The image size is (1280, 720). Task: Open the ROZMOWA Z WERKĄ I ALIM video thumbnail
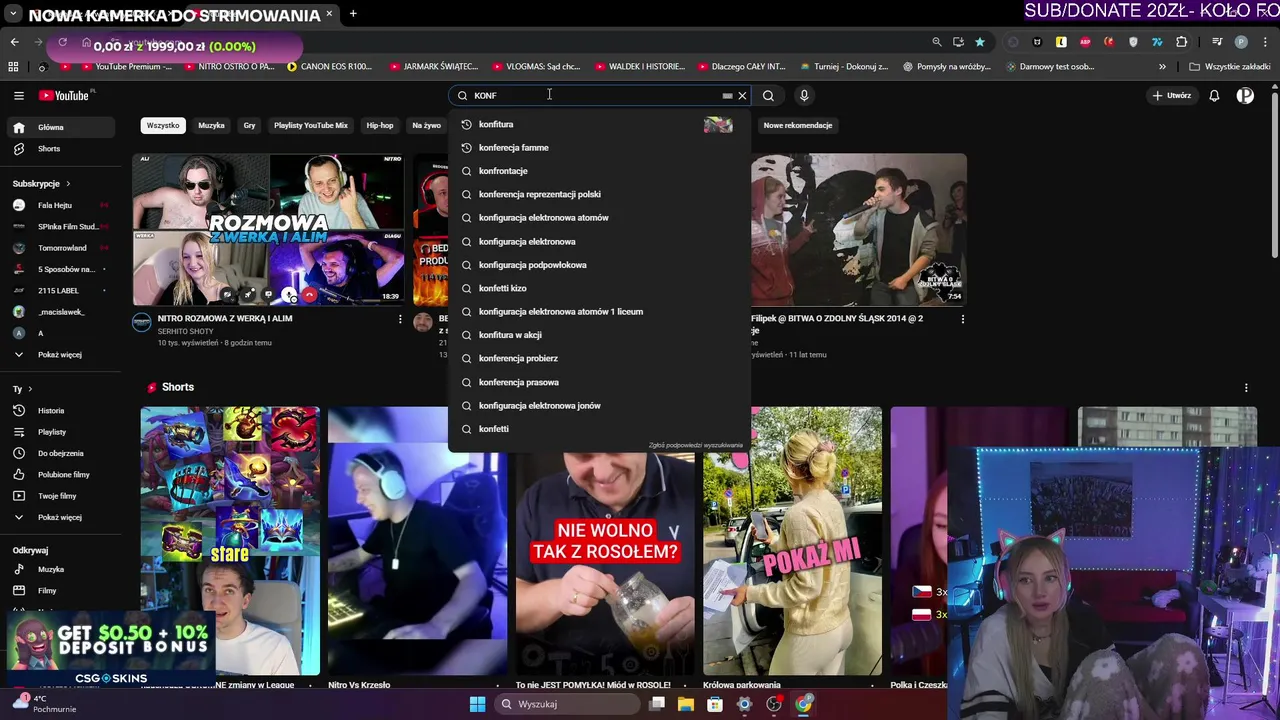pos(268,230)
